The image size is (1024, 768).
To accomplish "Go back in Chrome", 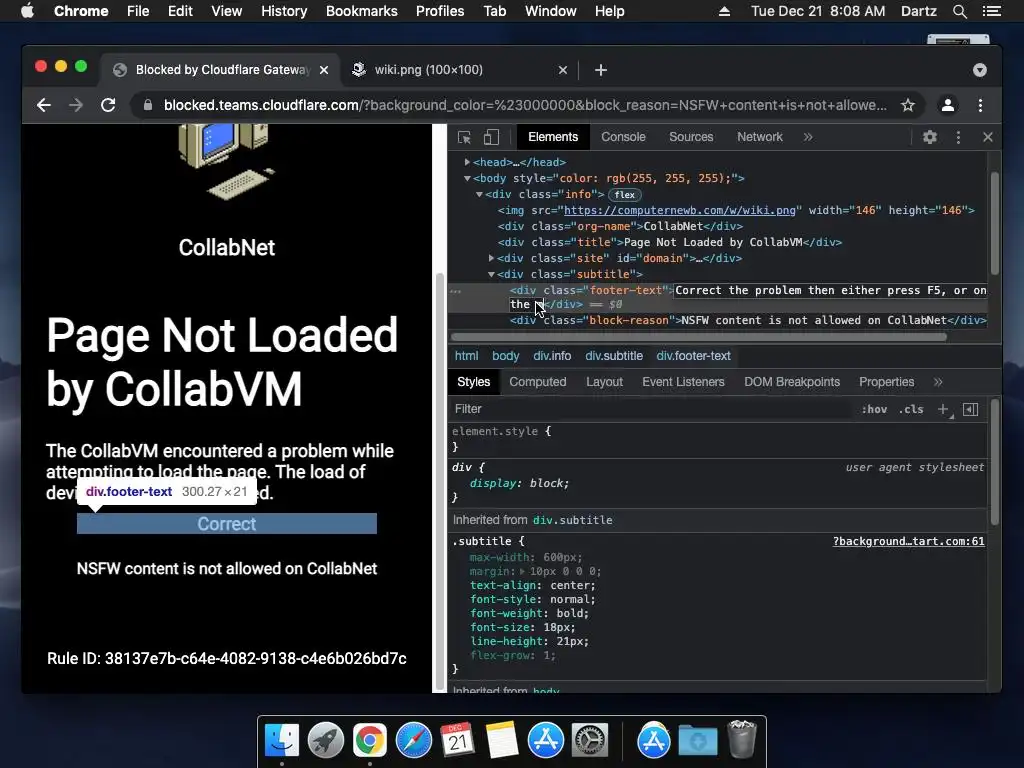I will [x=44, y=105].
